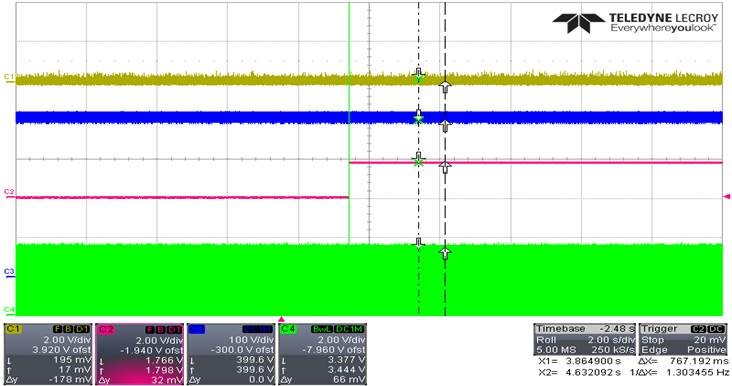Viewport: 732px width, 386px height.
Task: Click the pink trigger position marker below the grid
Action: click(282, 319)
